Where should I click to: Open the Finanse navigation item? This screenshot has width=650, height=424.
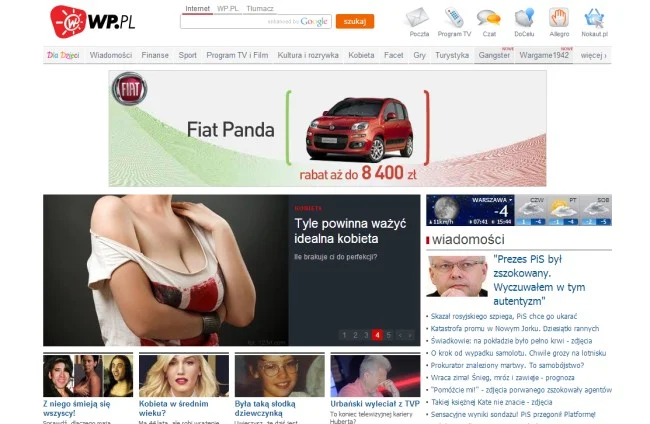coord(155,55)
